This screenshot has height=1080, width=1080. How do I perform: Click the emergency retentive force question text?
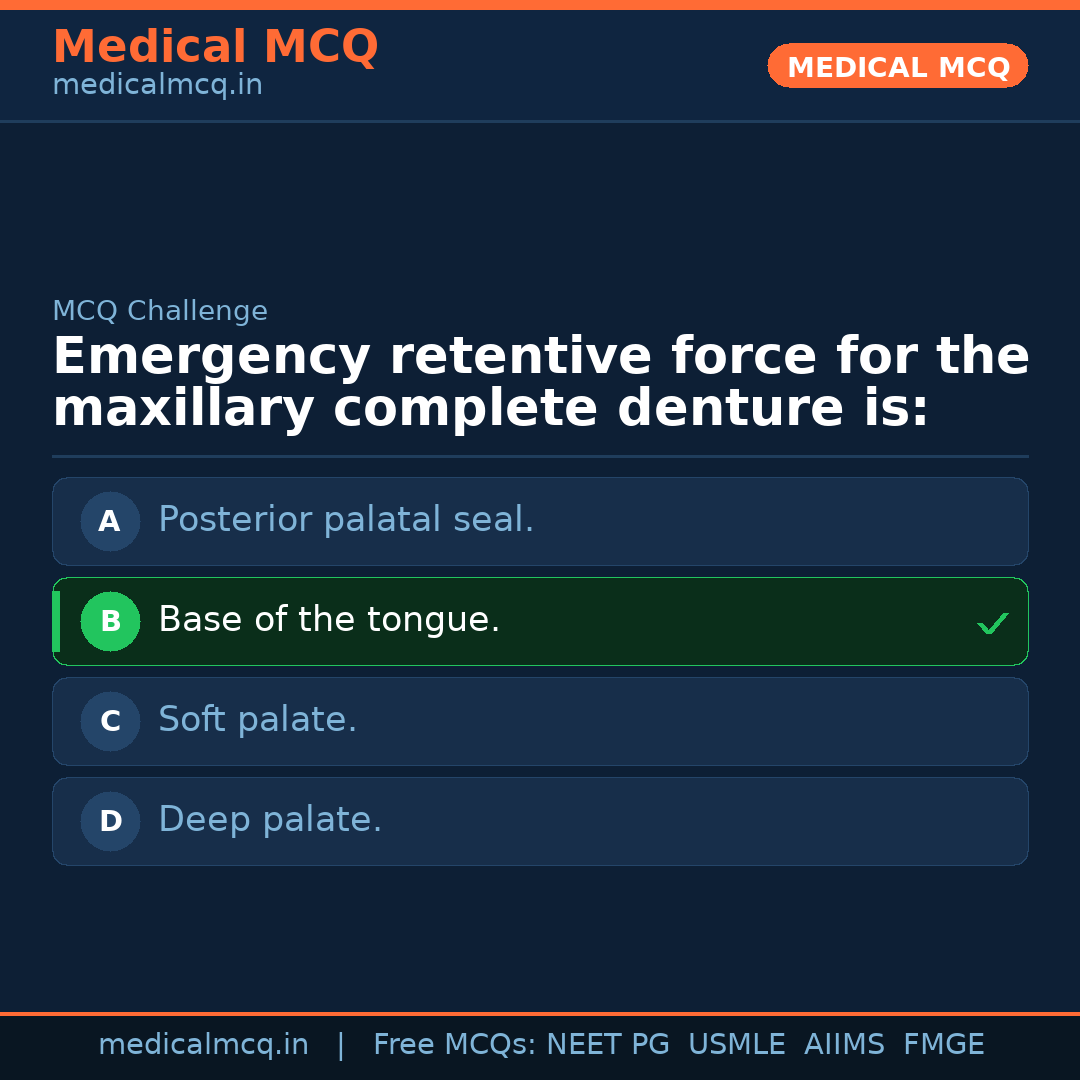[x=540, y=383]
